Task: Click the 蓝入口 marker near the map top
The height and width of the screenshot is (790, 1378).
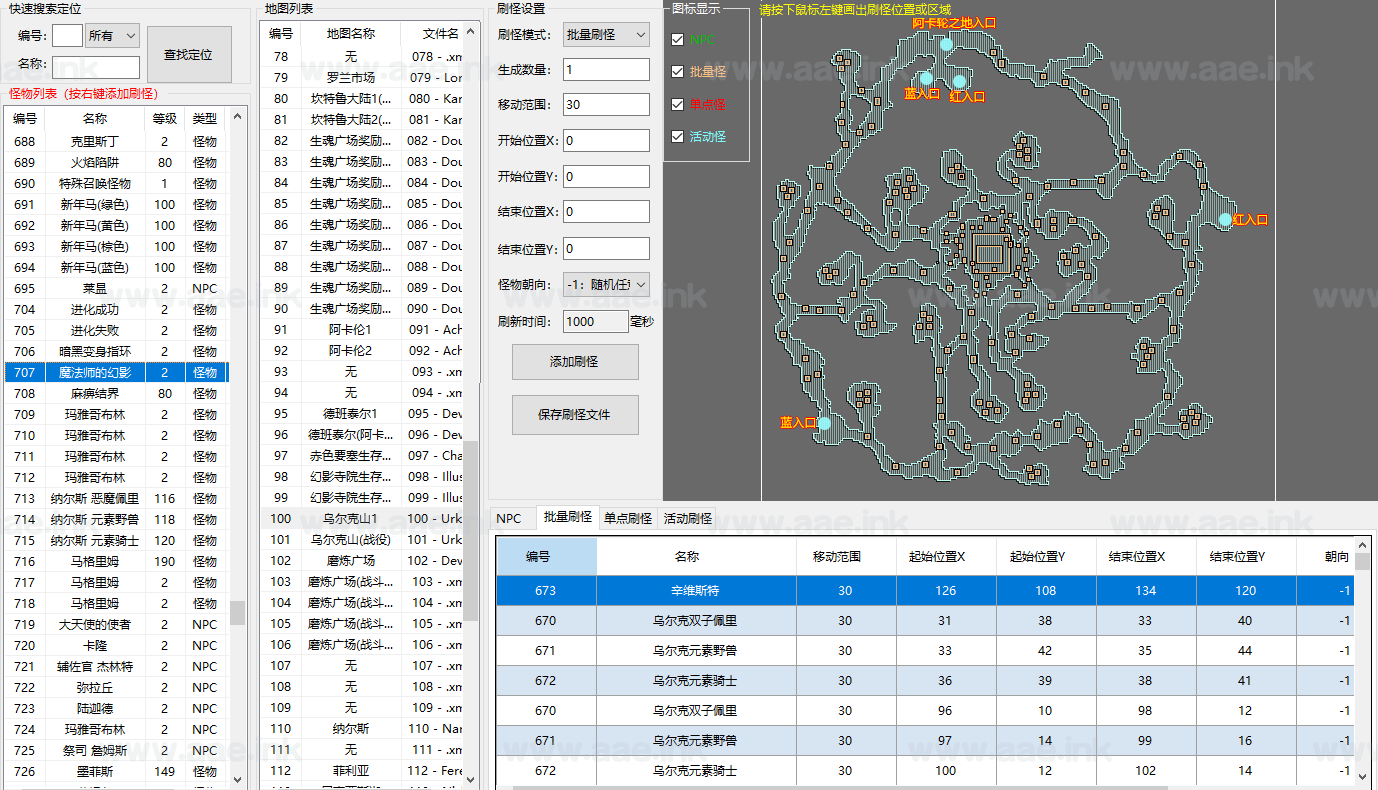Action: tap(925, 77)
